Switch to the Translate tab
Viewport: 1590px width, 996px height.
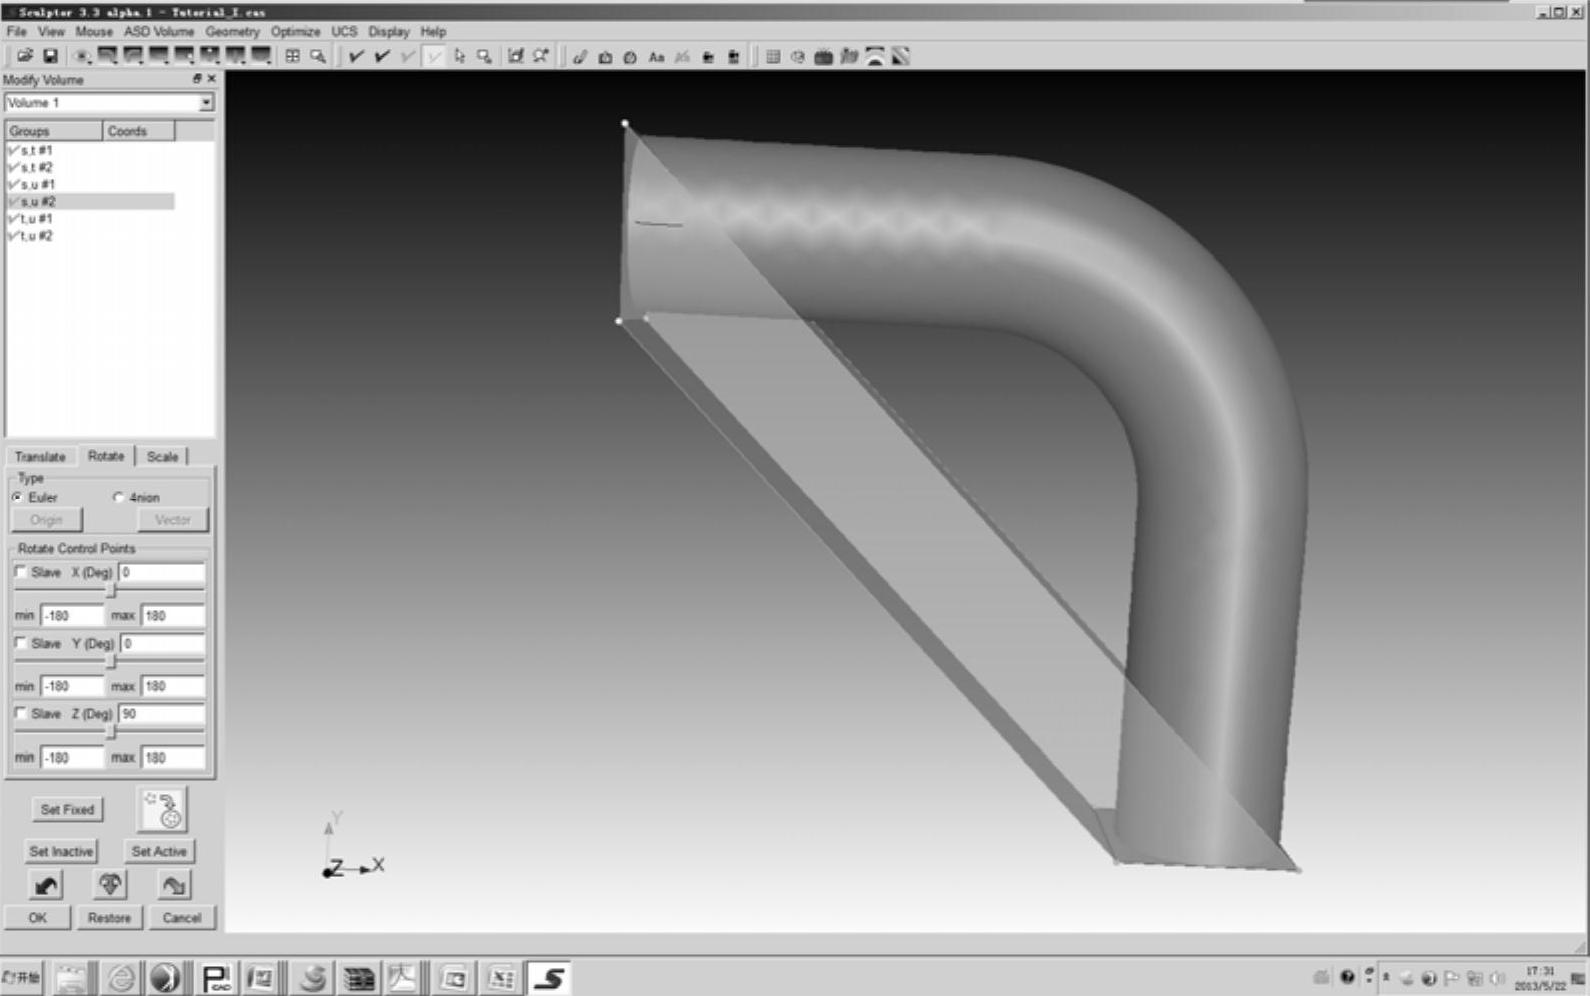40,457
